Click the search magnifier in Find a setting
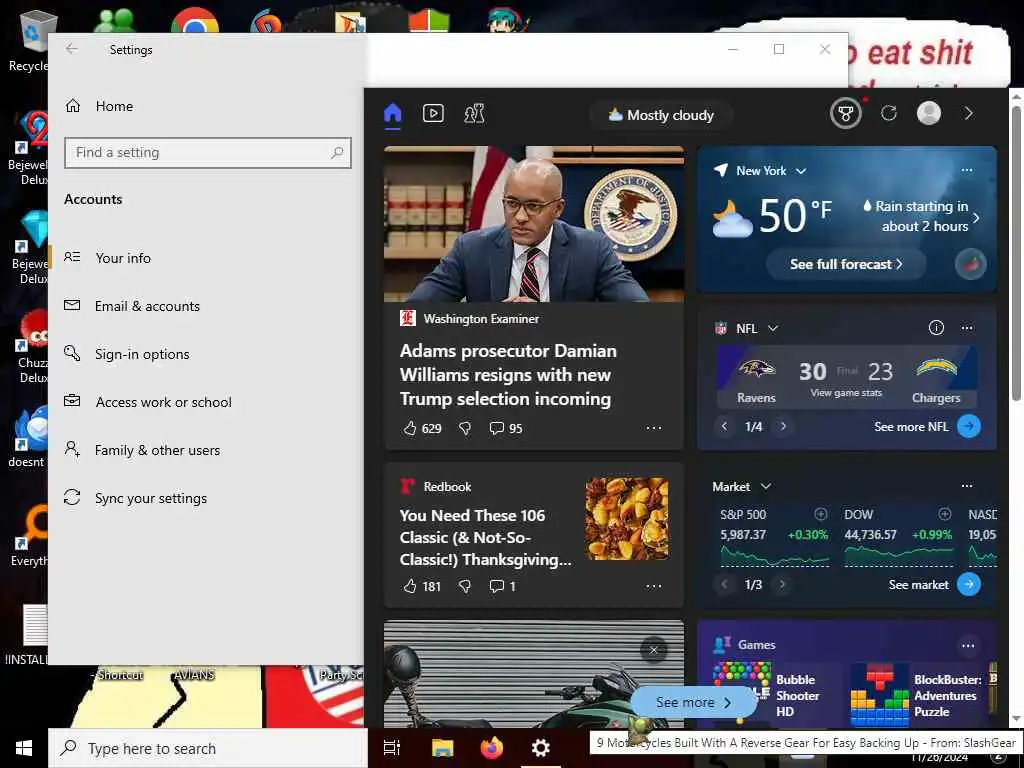 point(337,153)
